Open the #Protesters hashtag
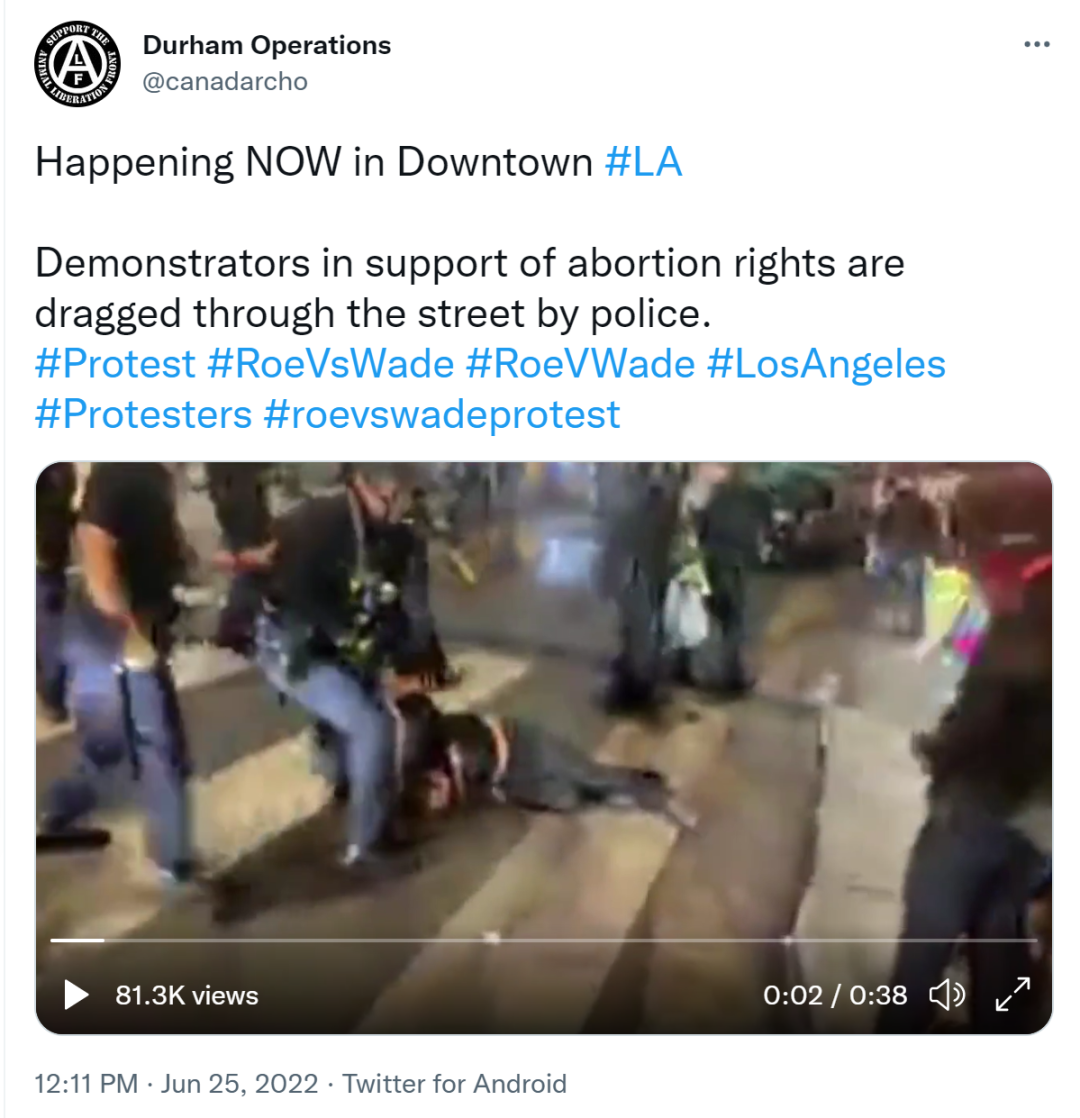The height and width of the screenshot is (1118, 1080). tap(143, 414)
